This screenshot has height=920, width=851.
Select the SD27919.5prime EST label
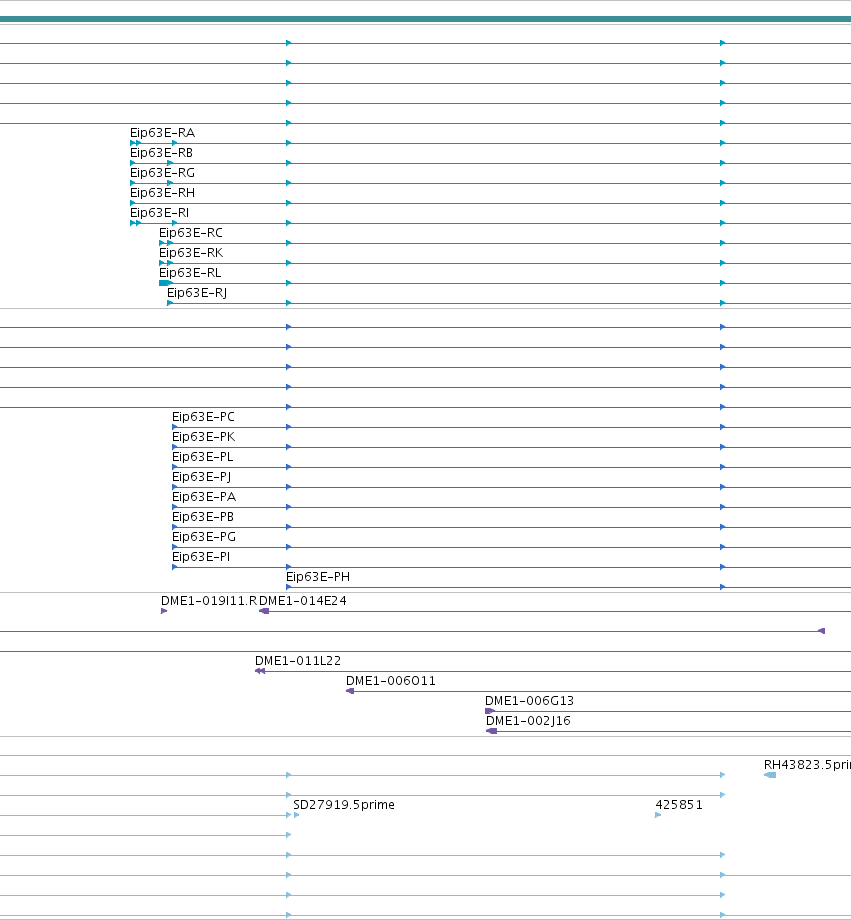tap(343, 804)
